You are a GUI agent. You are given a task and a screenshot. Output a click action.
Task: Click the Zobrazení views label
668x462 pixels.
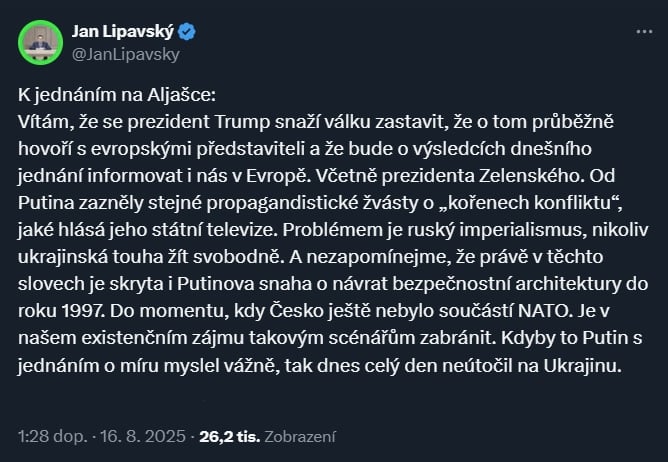(x=300, y=436)
